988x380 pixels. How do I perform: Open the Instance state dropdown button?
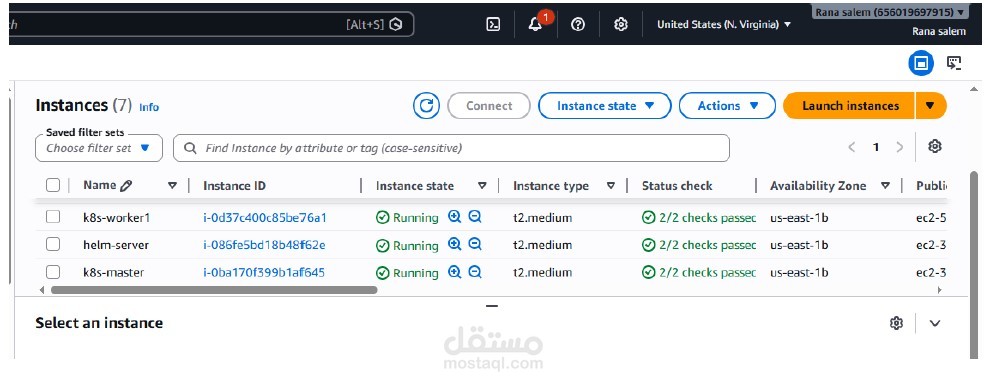coord(605,106)
